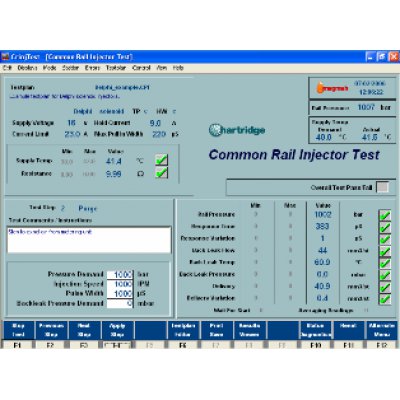This screenshot has height=400, width=400.
Task: Click the Max Pull In Width value 220
Action: click(159, 134)
